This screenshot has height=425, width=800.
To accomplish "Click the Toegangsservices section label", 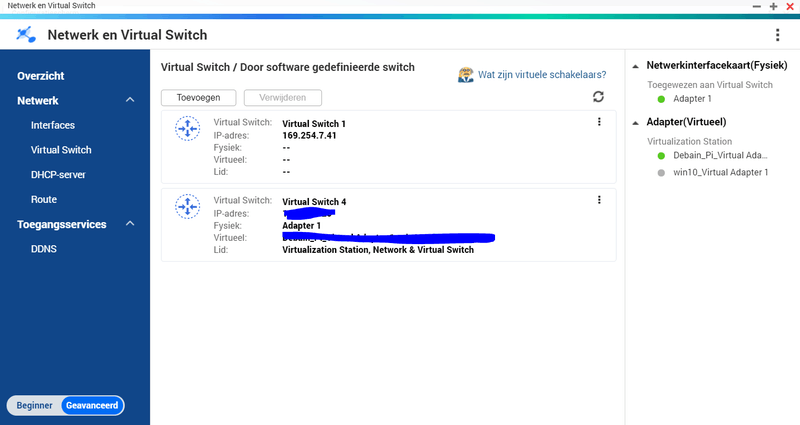I will (x=62, y=224).
